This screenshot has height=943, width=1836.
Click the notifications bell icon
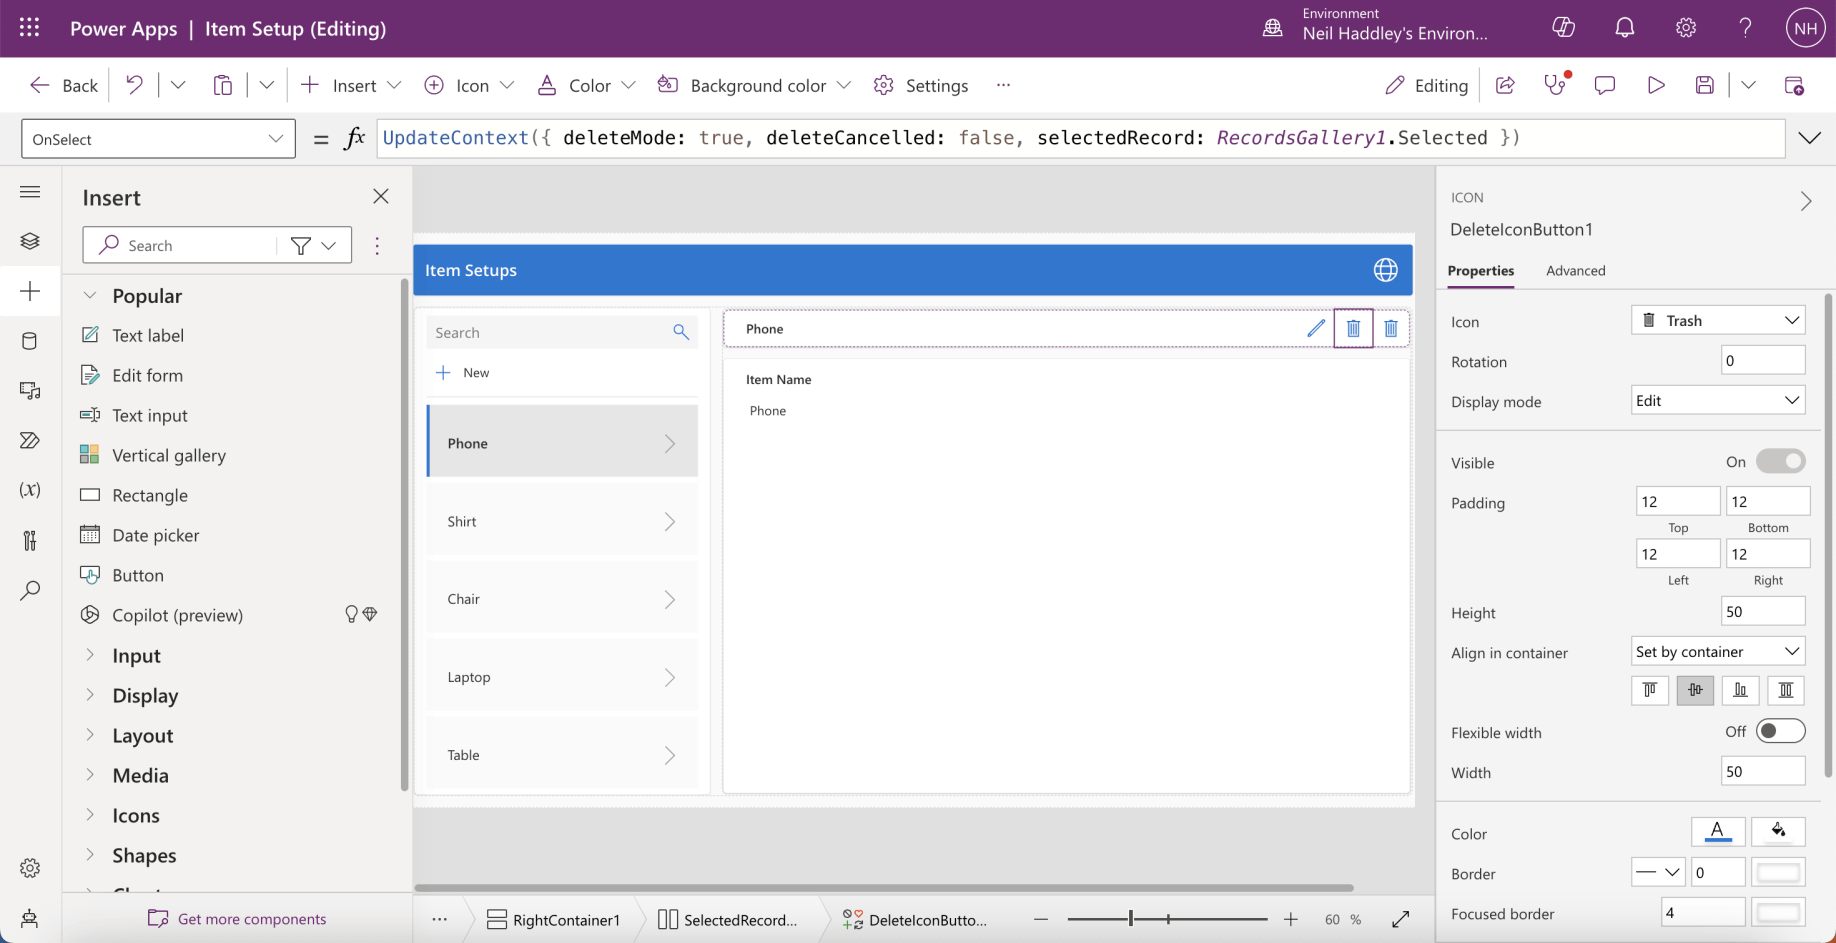[x=1625, y=28]
